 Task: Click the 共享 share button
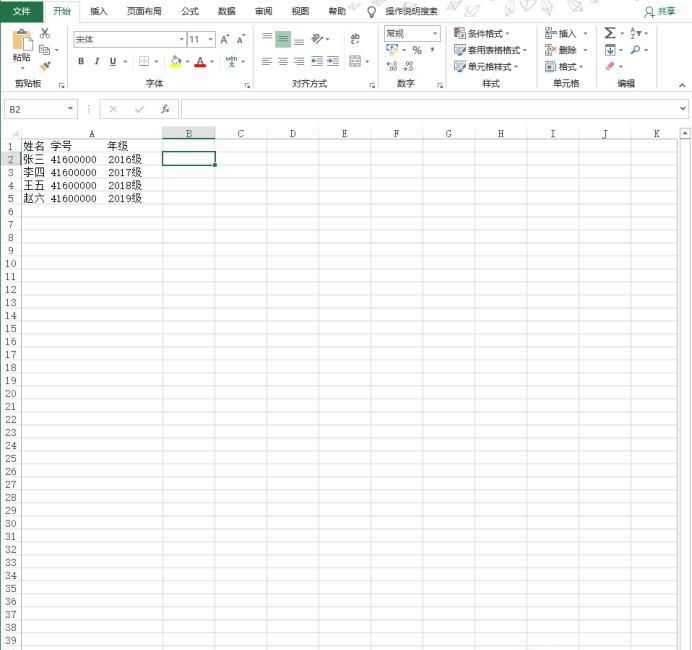coord(660,11)
